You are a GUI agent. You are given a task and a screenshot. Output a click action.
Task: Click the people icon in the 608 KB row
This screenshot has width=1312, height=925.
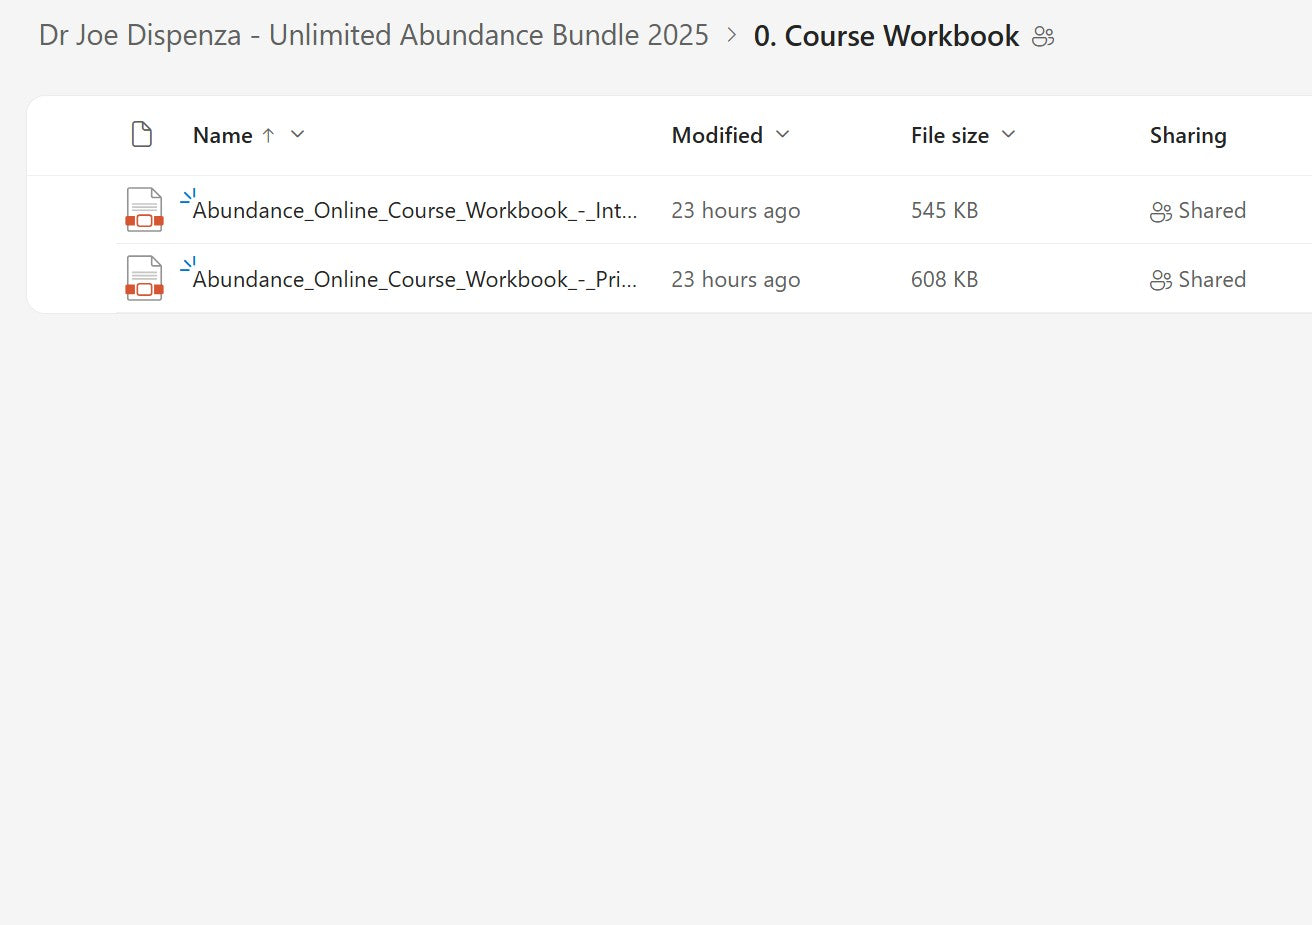tap(1160, 281)
